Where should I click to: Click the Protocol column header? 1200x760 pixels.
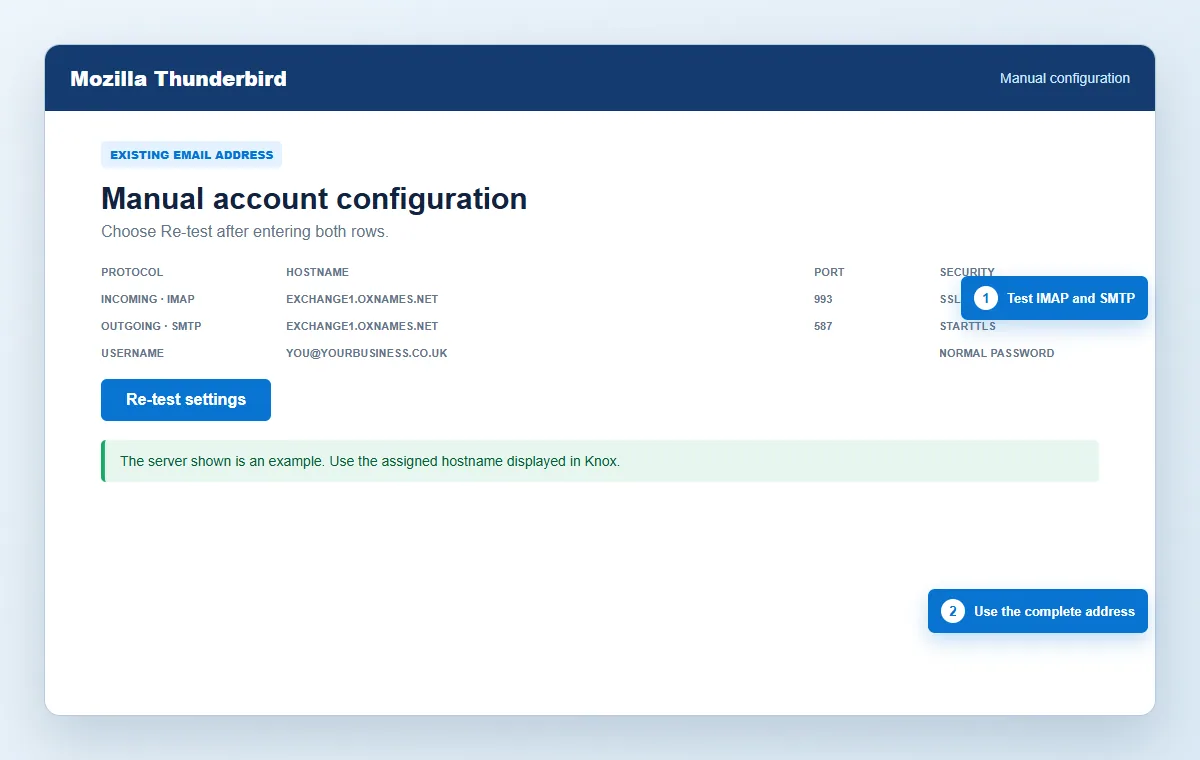pos(132,272)
